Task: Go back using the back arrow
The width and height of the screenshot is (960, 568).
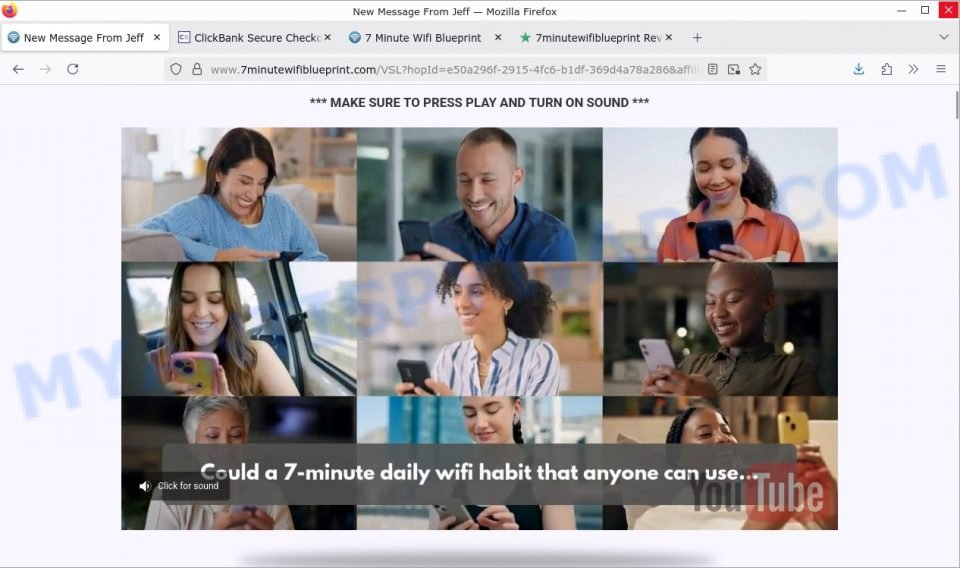Action: tap(18, 69)
